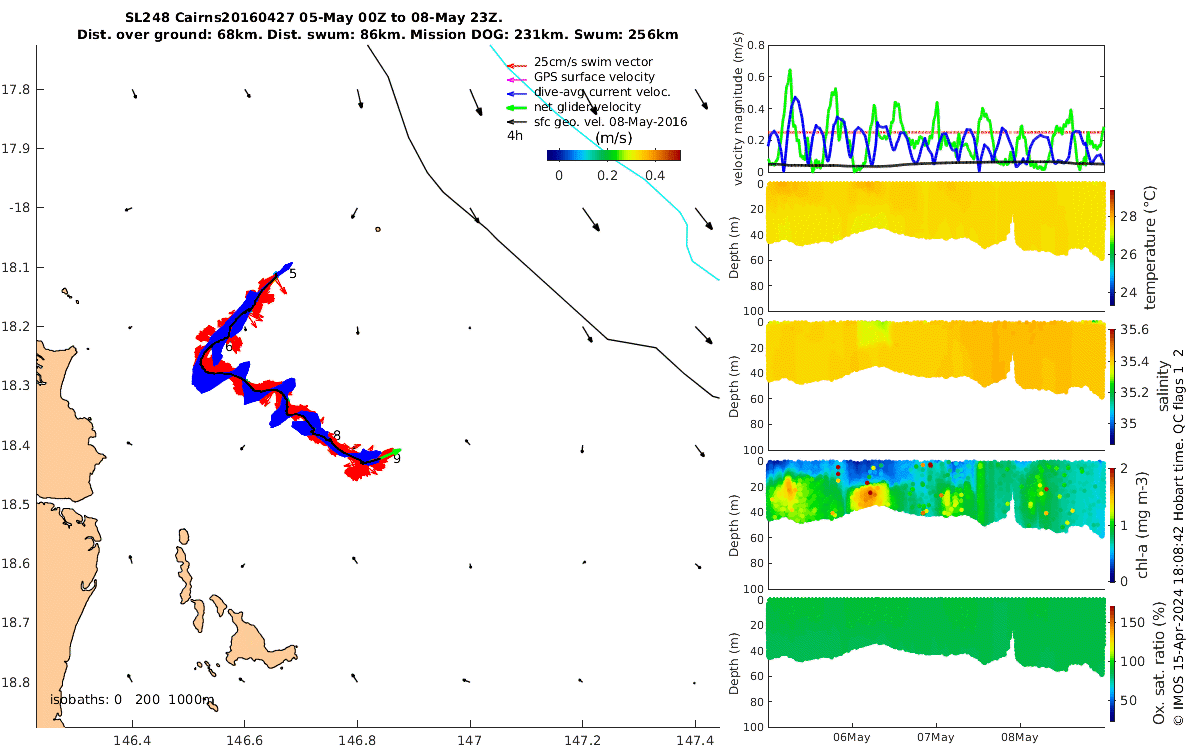Screen dimensions: 1200x750
Task: Click the "(m/s)" colorbar unit label
Action: tap(613, 137)
